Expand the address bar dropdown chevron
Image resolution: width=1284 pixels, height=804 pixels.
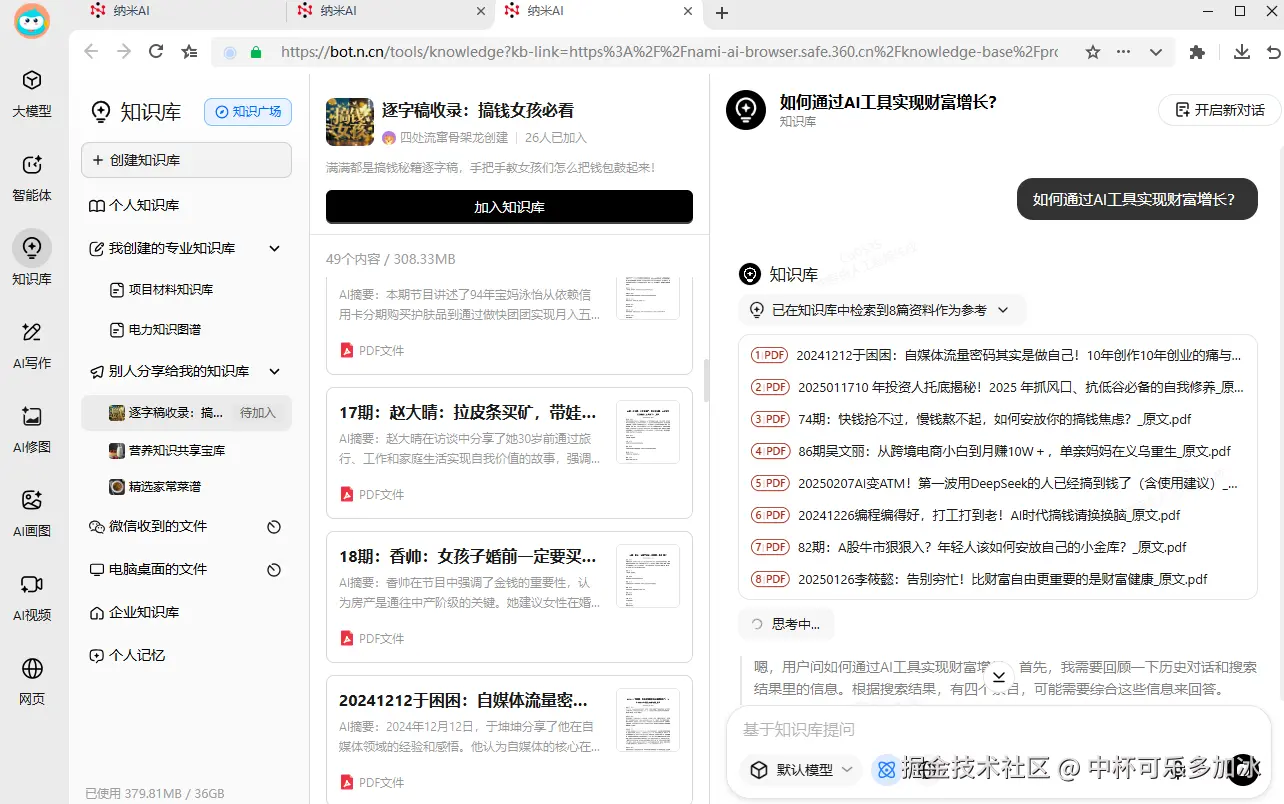(1156, 52)
